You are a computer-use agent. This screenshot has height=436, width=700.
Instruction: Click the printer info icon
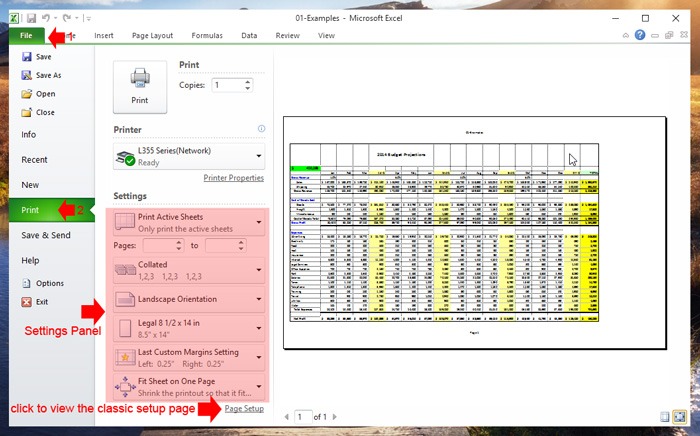coord(261,129)
